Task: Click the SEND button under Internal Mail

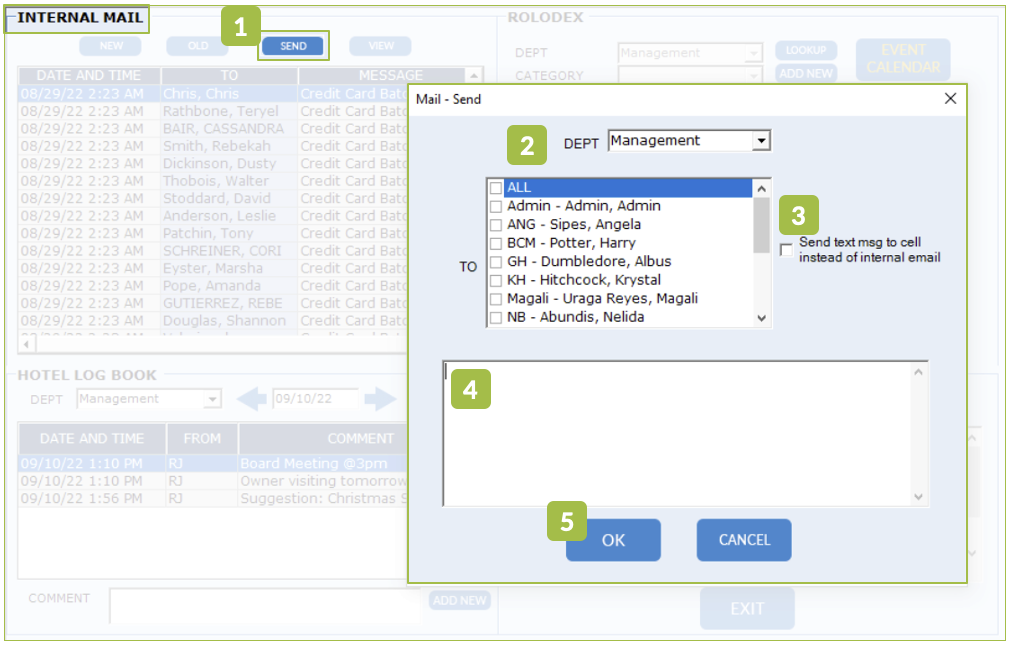Action: [x=293, y=46]
